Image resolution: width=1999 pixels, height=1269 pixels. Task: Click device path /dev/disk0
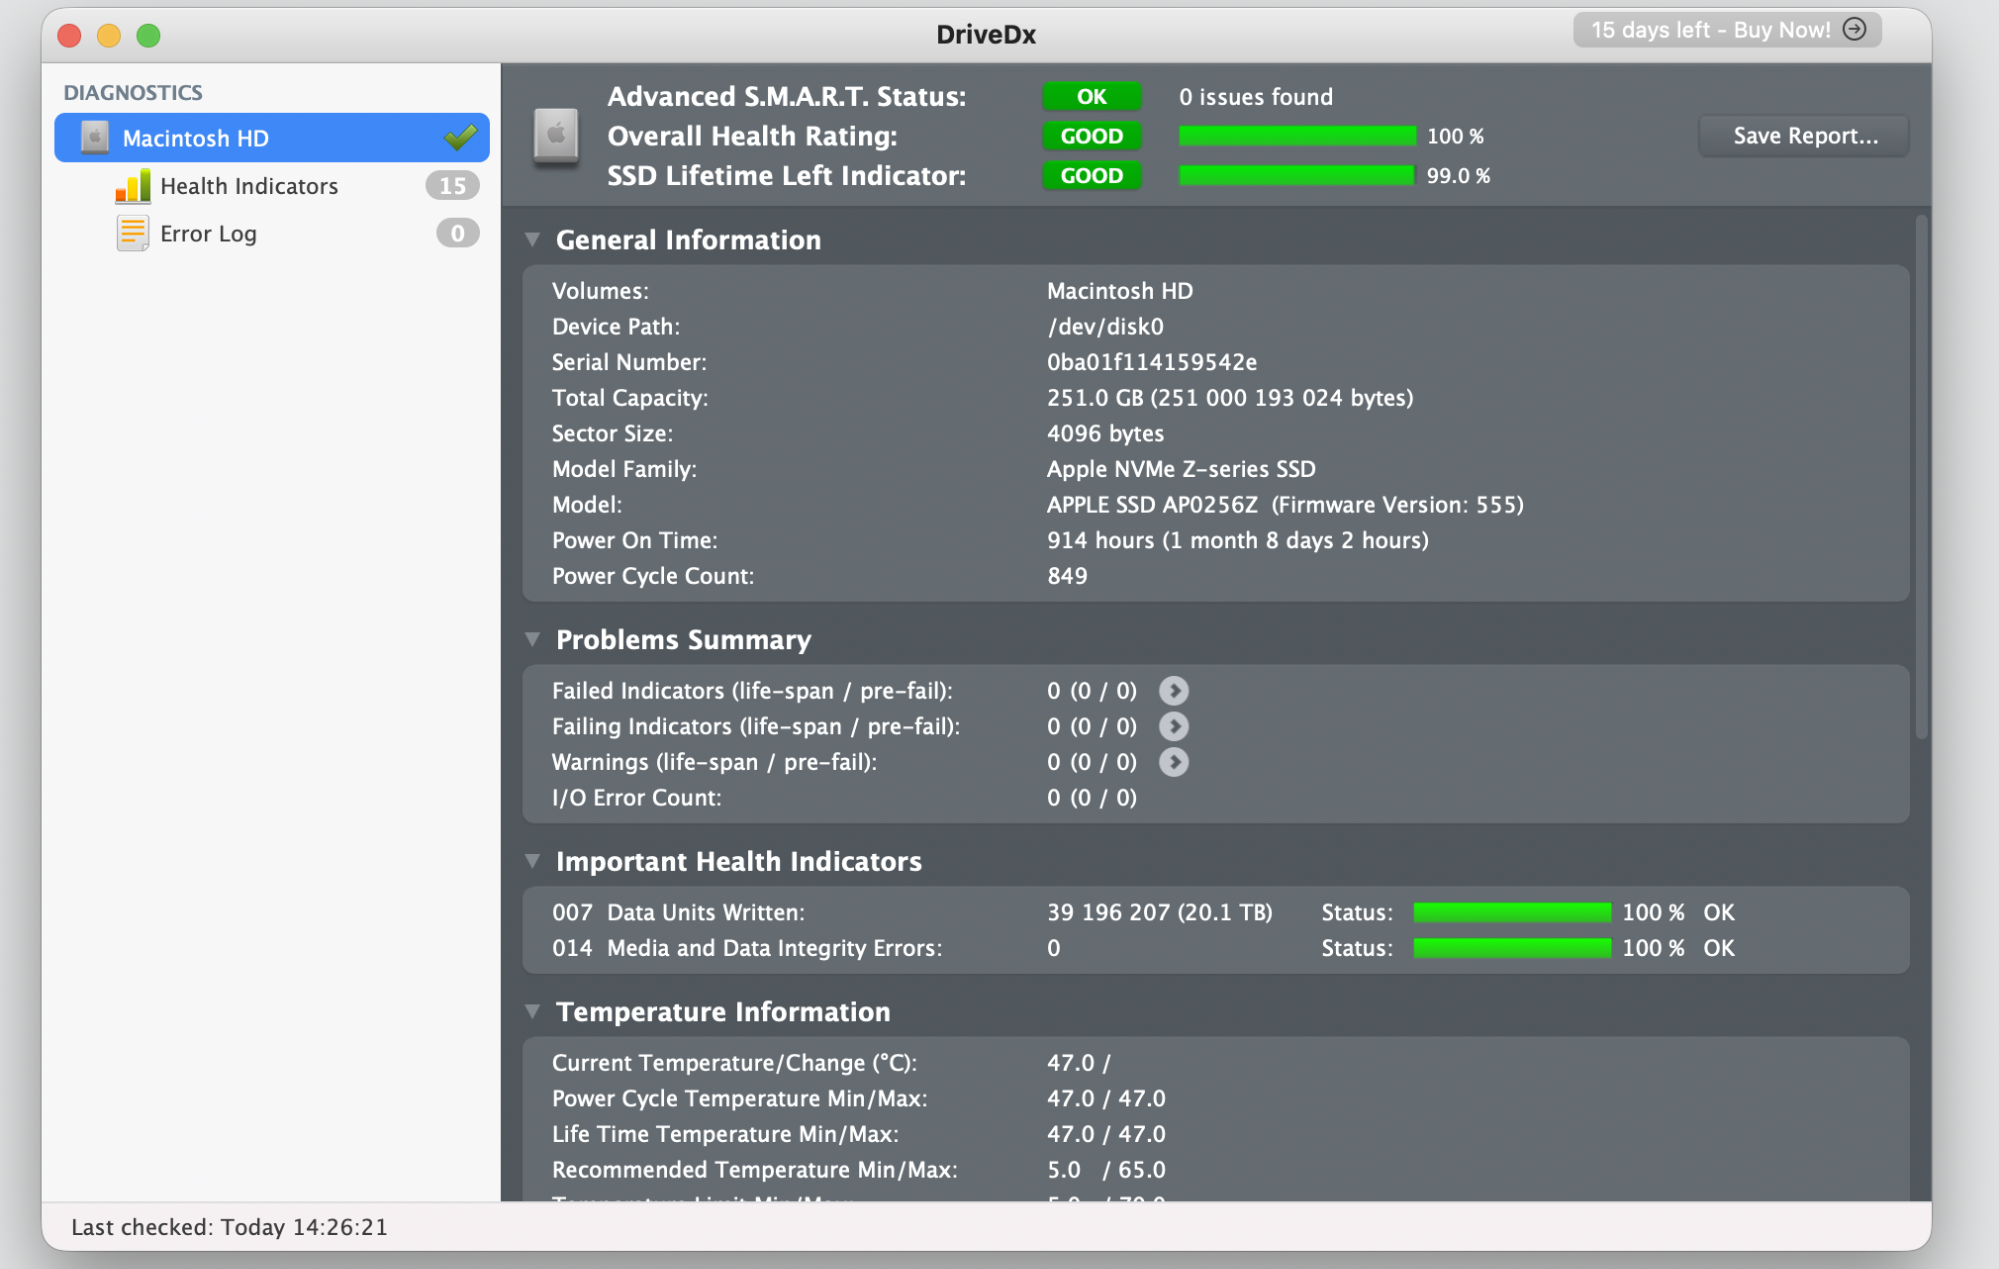tap(1105, 327)
